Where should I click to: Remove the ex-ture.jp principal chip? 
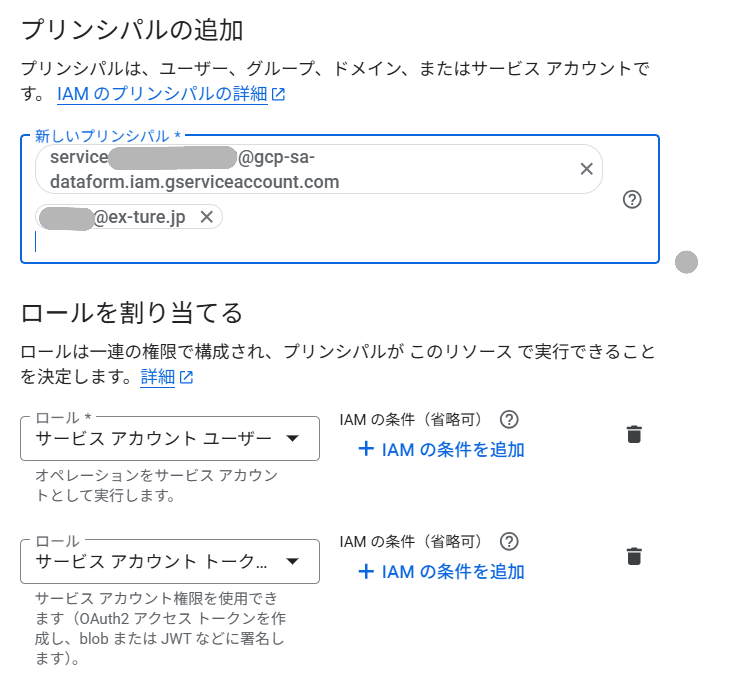point(207,217)
